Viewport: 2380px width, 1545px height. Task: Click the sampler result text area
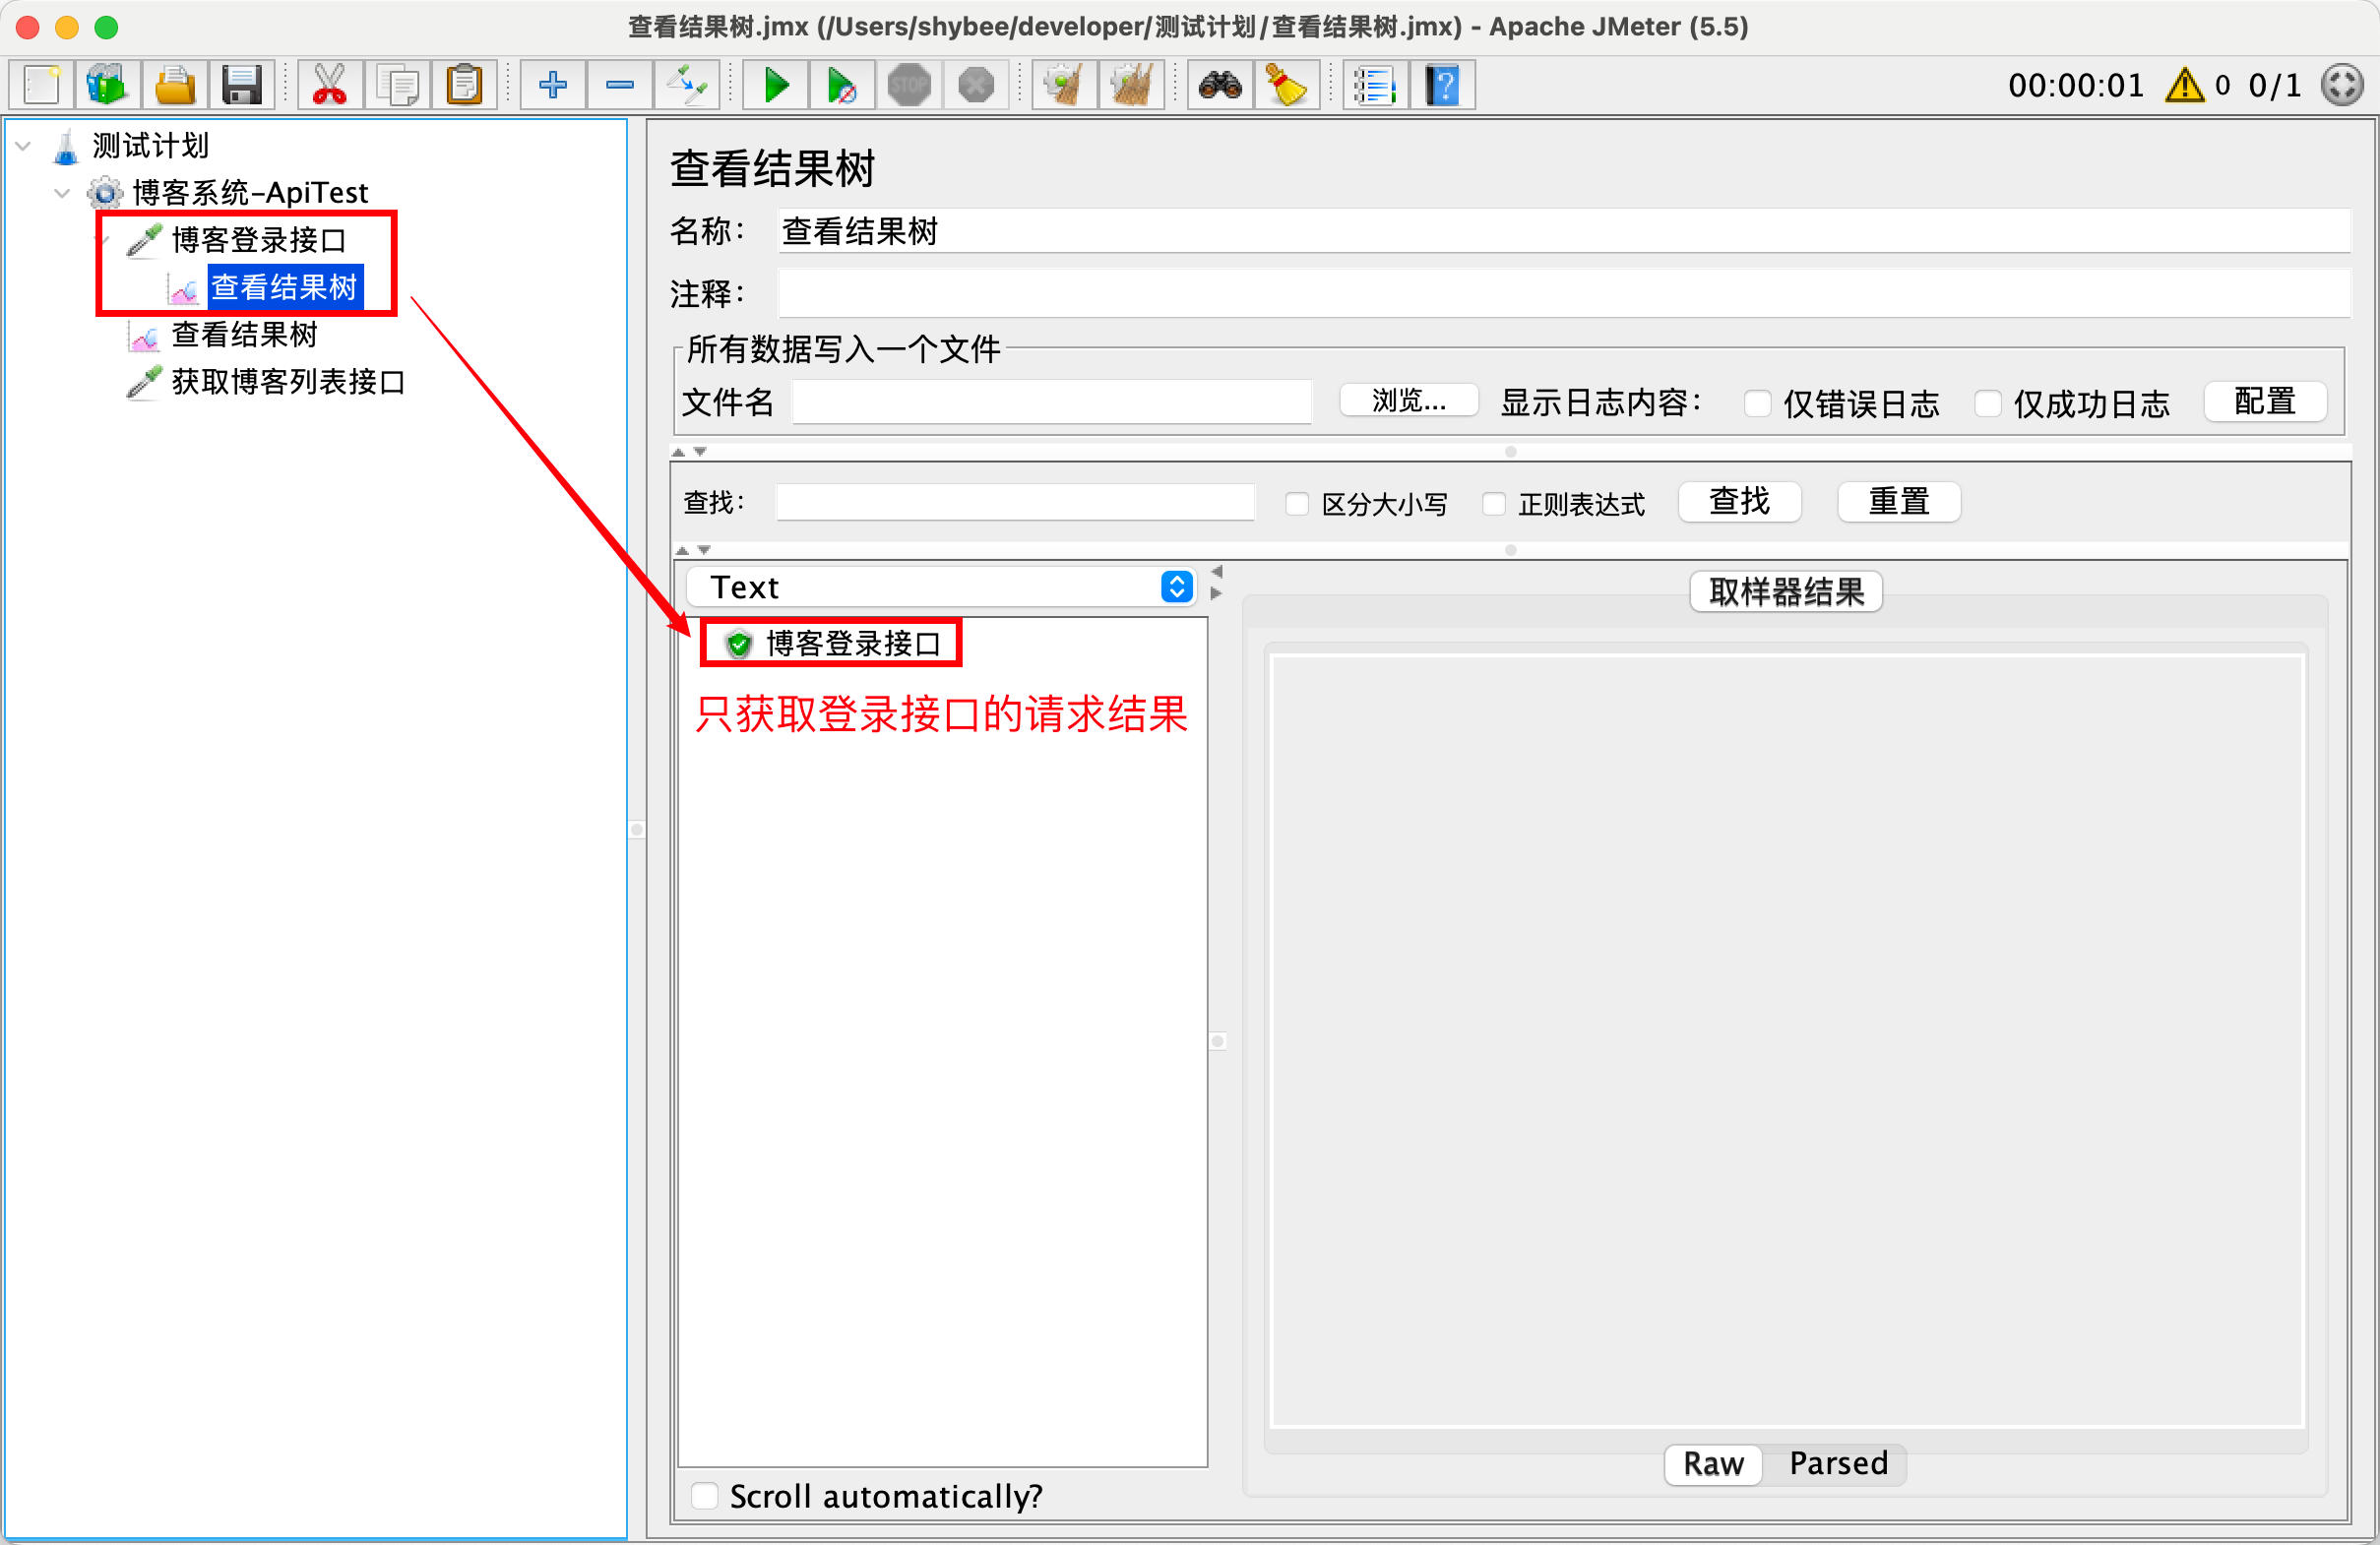coord(1786,1040)
